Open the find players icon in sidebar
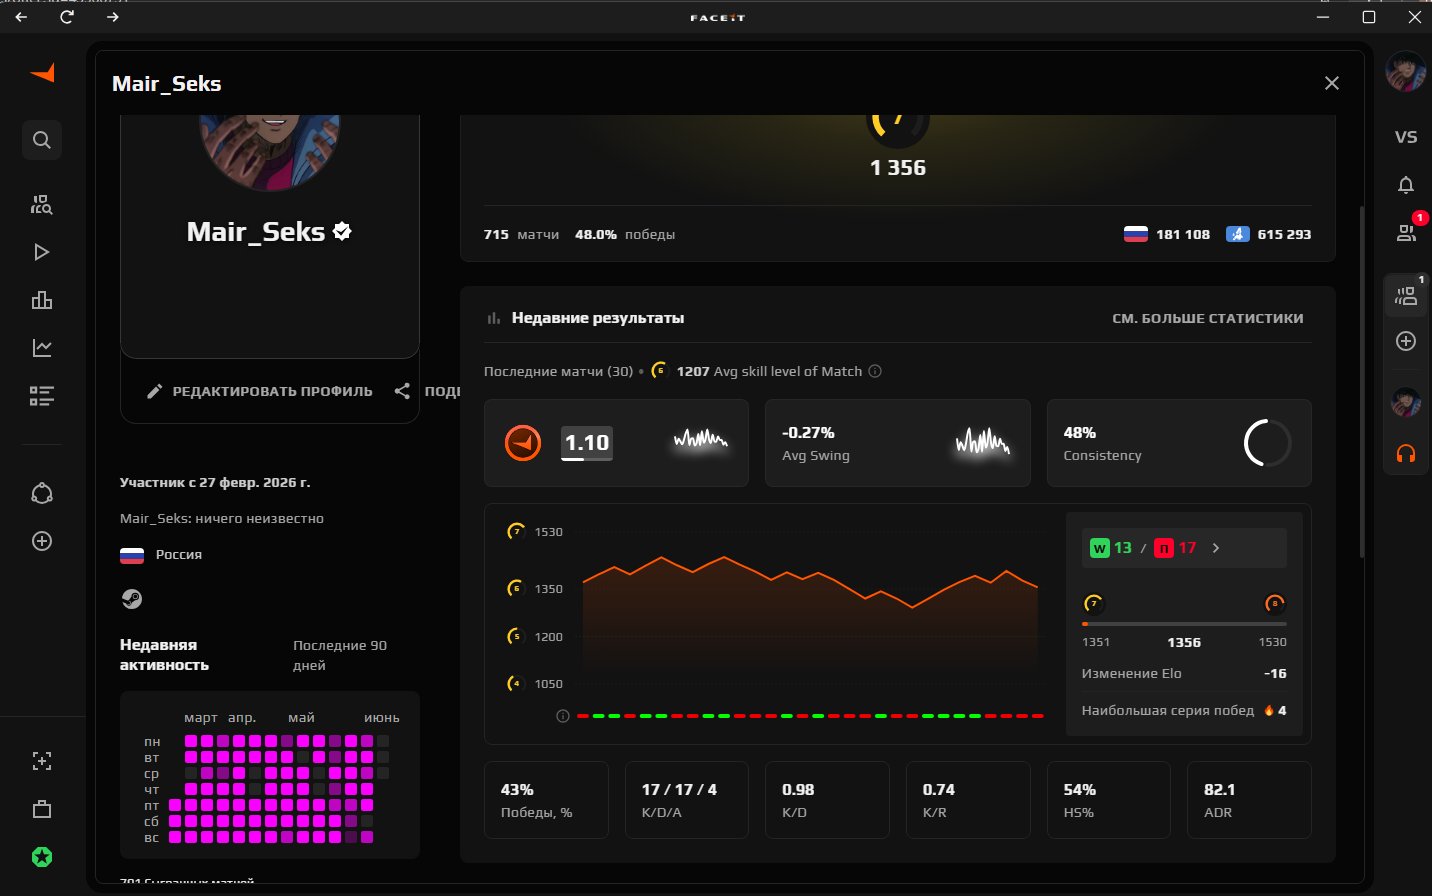Image resolution: width=1432 pixels, height=896 pixels. pyautogui.click(x=42, y=204)
